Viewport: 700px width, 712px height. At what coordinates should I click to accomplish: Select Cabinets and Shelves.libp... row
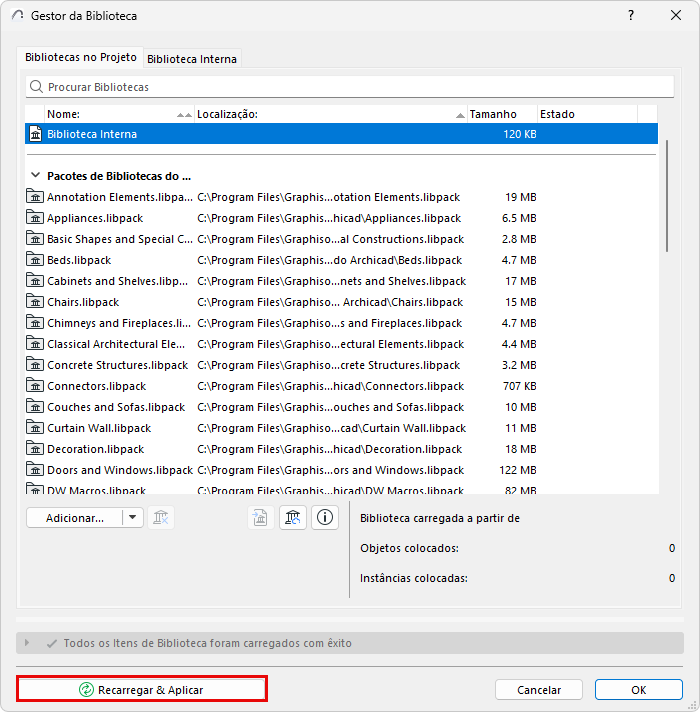tap(341, 281)
